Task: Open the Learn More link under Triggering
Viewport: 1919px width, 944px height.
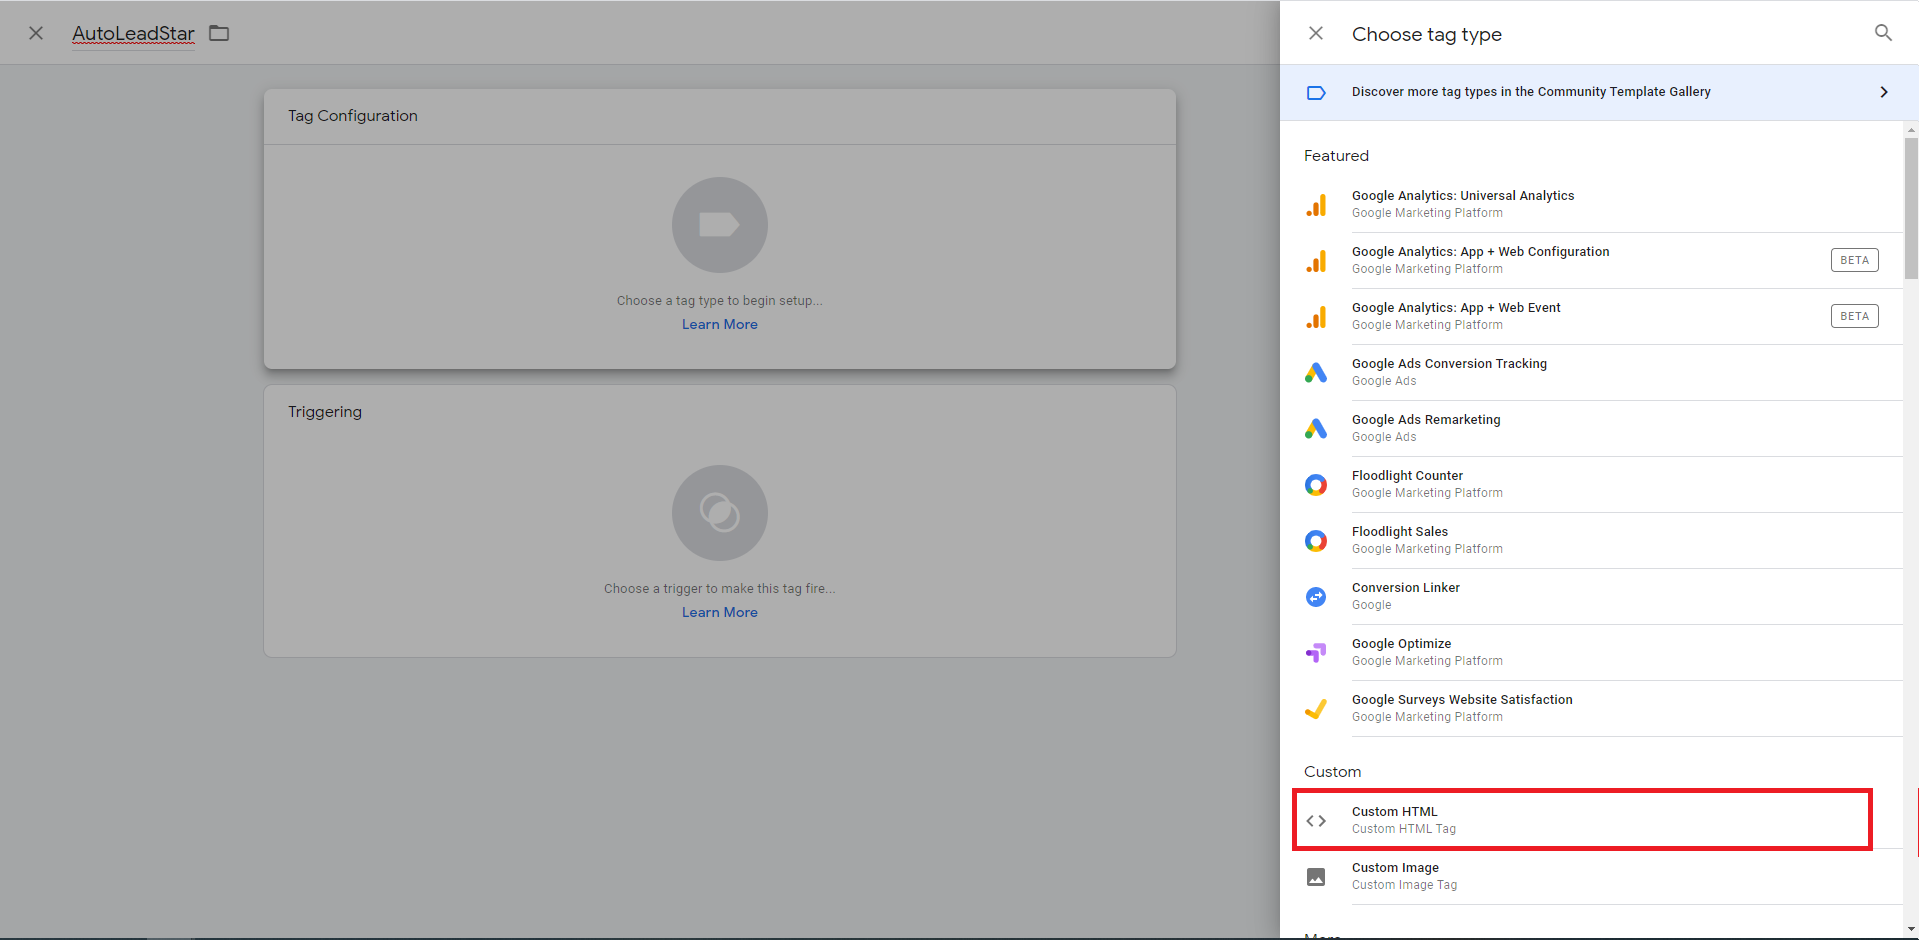Action: (x=719, y=611)
